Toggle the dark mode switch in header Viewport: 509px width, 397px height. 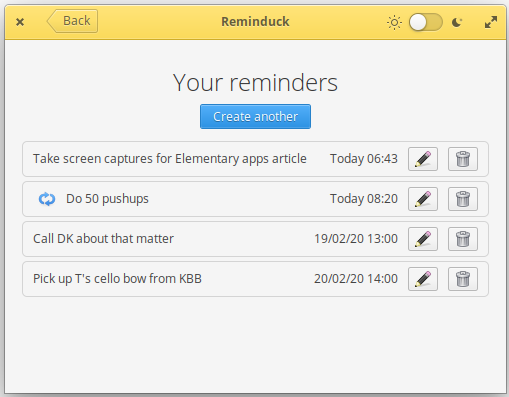(x=426, y=22)
